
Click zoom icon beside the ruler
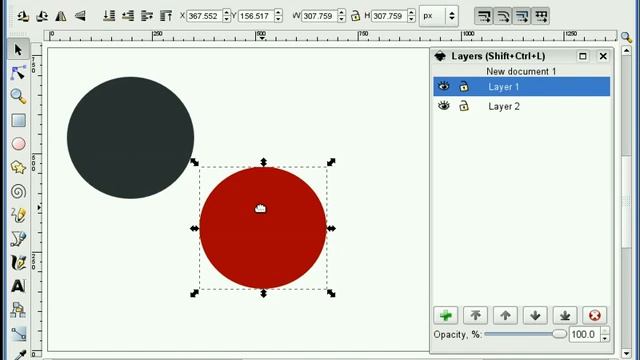pos(626,37)
